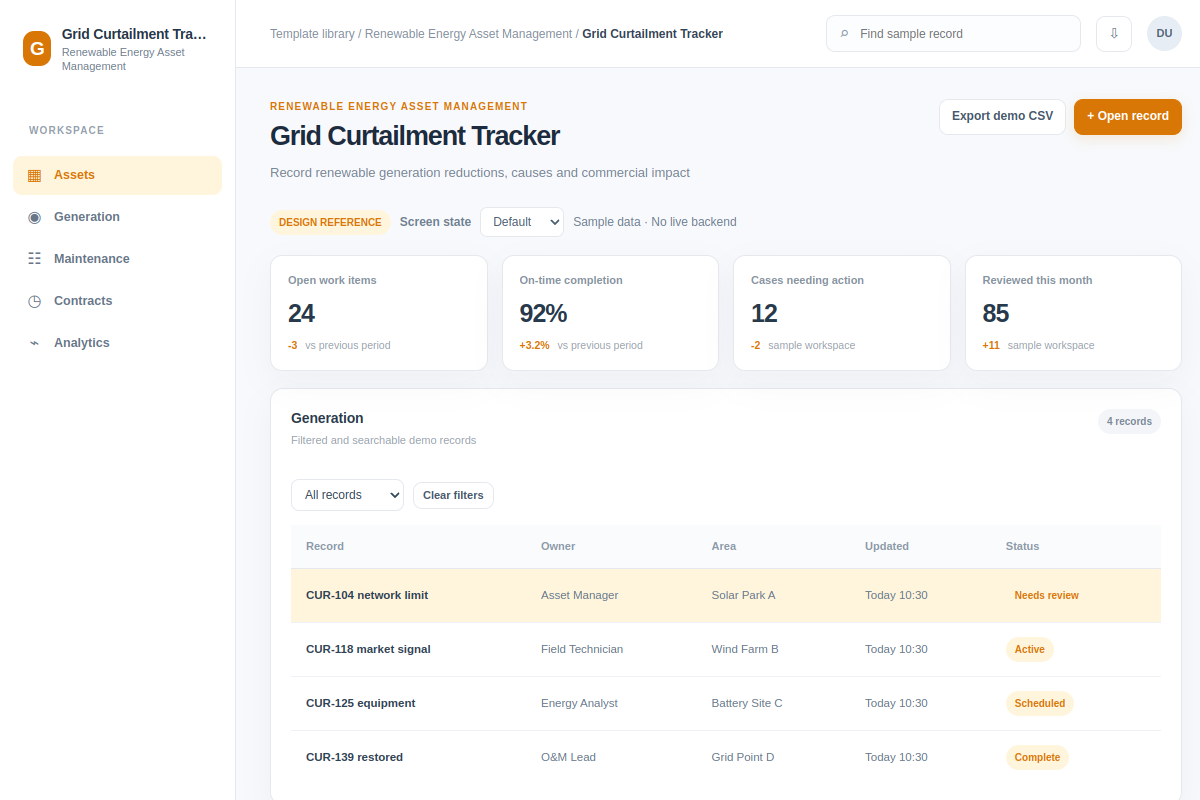Viewport: 1200px width, 800px height.
Task: Switch to Analytics in the sidebar
Action: (x=117, y=343)
